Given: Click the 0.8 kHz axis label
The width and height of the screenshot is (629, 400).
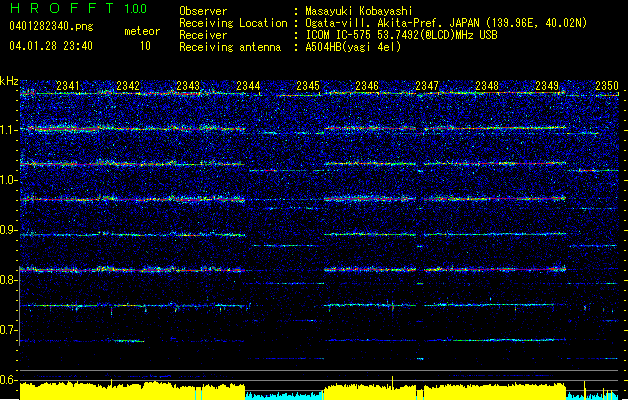Looking at the screenshot, I should pyautogui.click(x=9, y=280).
